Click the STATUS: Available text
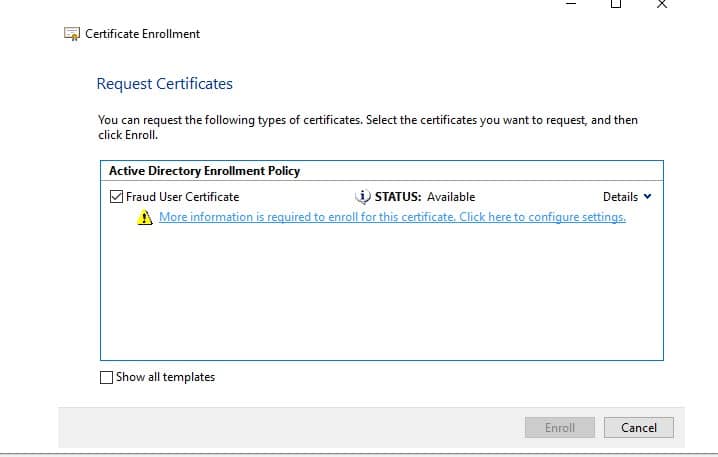The width and height of the screenshot is (718, 457). 424,197
